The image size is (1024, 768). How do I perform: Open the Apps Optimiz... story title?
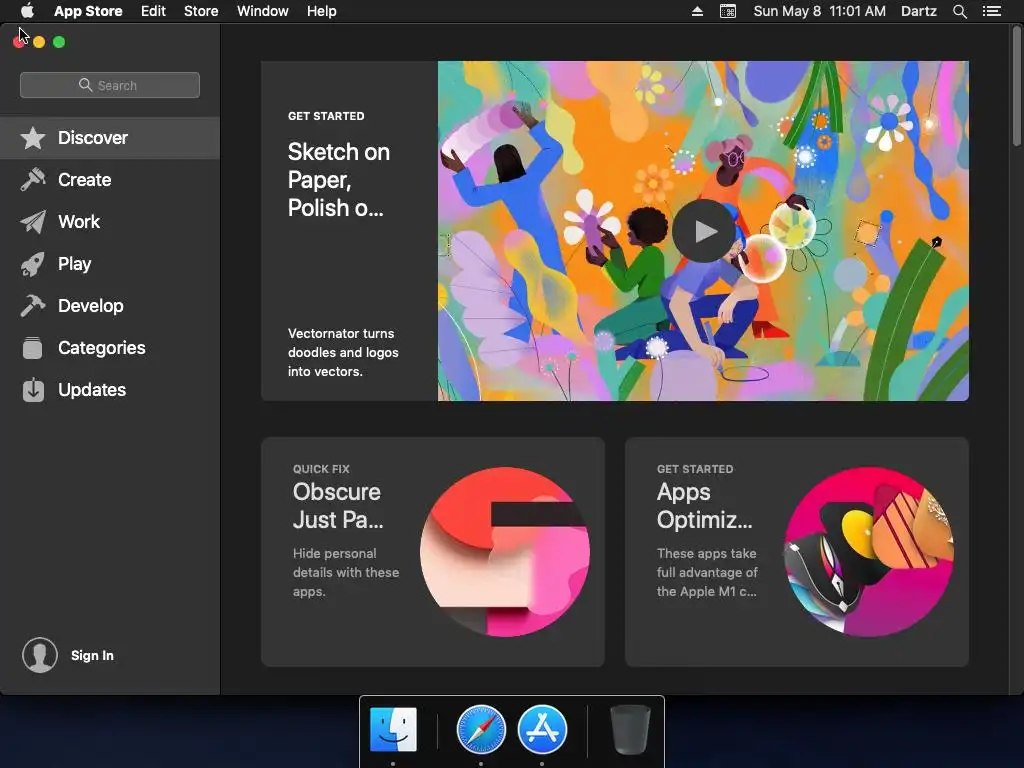[x=705, y=505]
